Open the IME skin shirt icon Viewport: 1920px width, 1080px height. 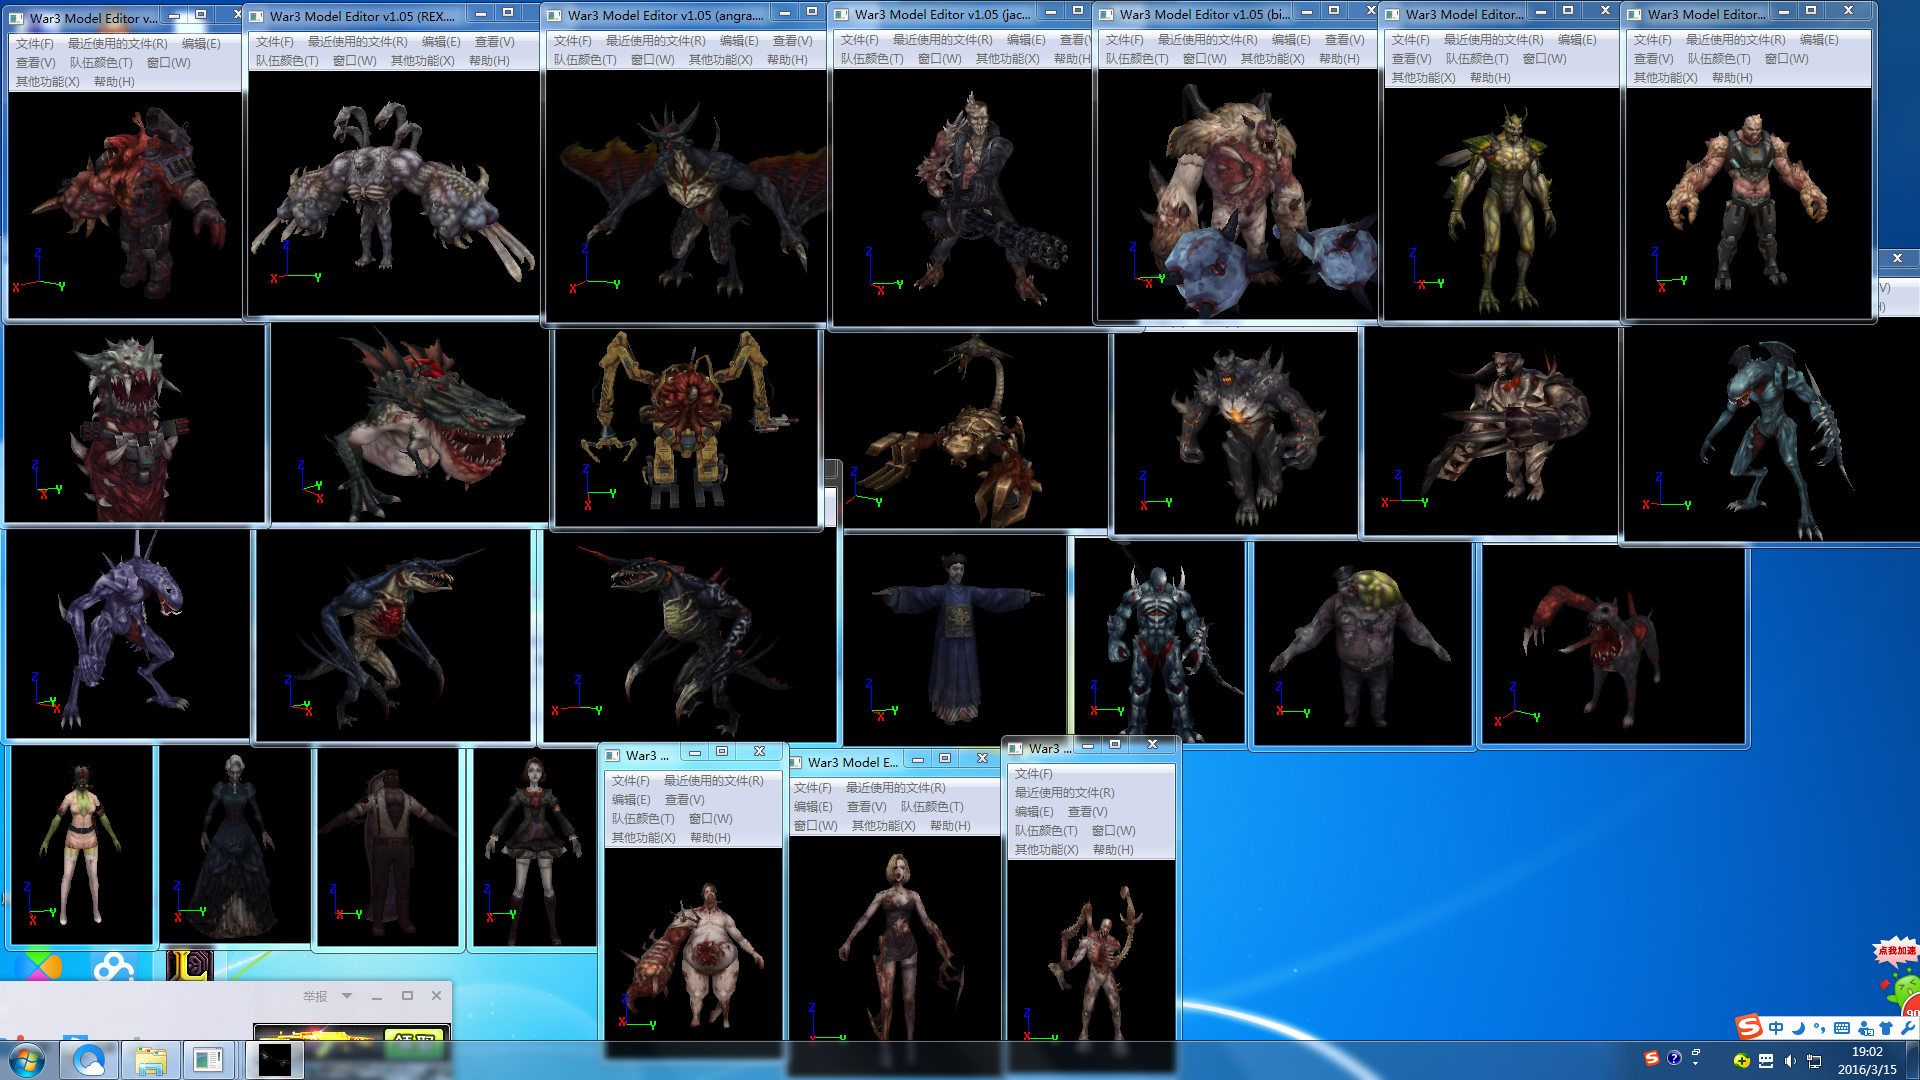[1886, 1028]
